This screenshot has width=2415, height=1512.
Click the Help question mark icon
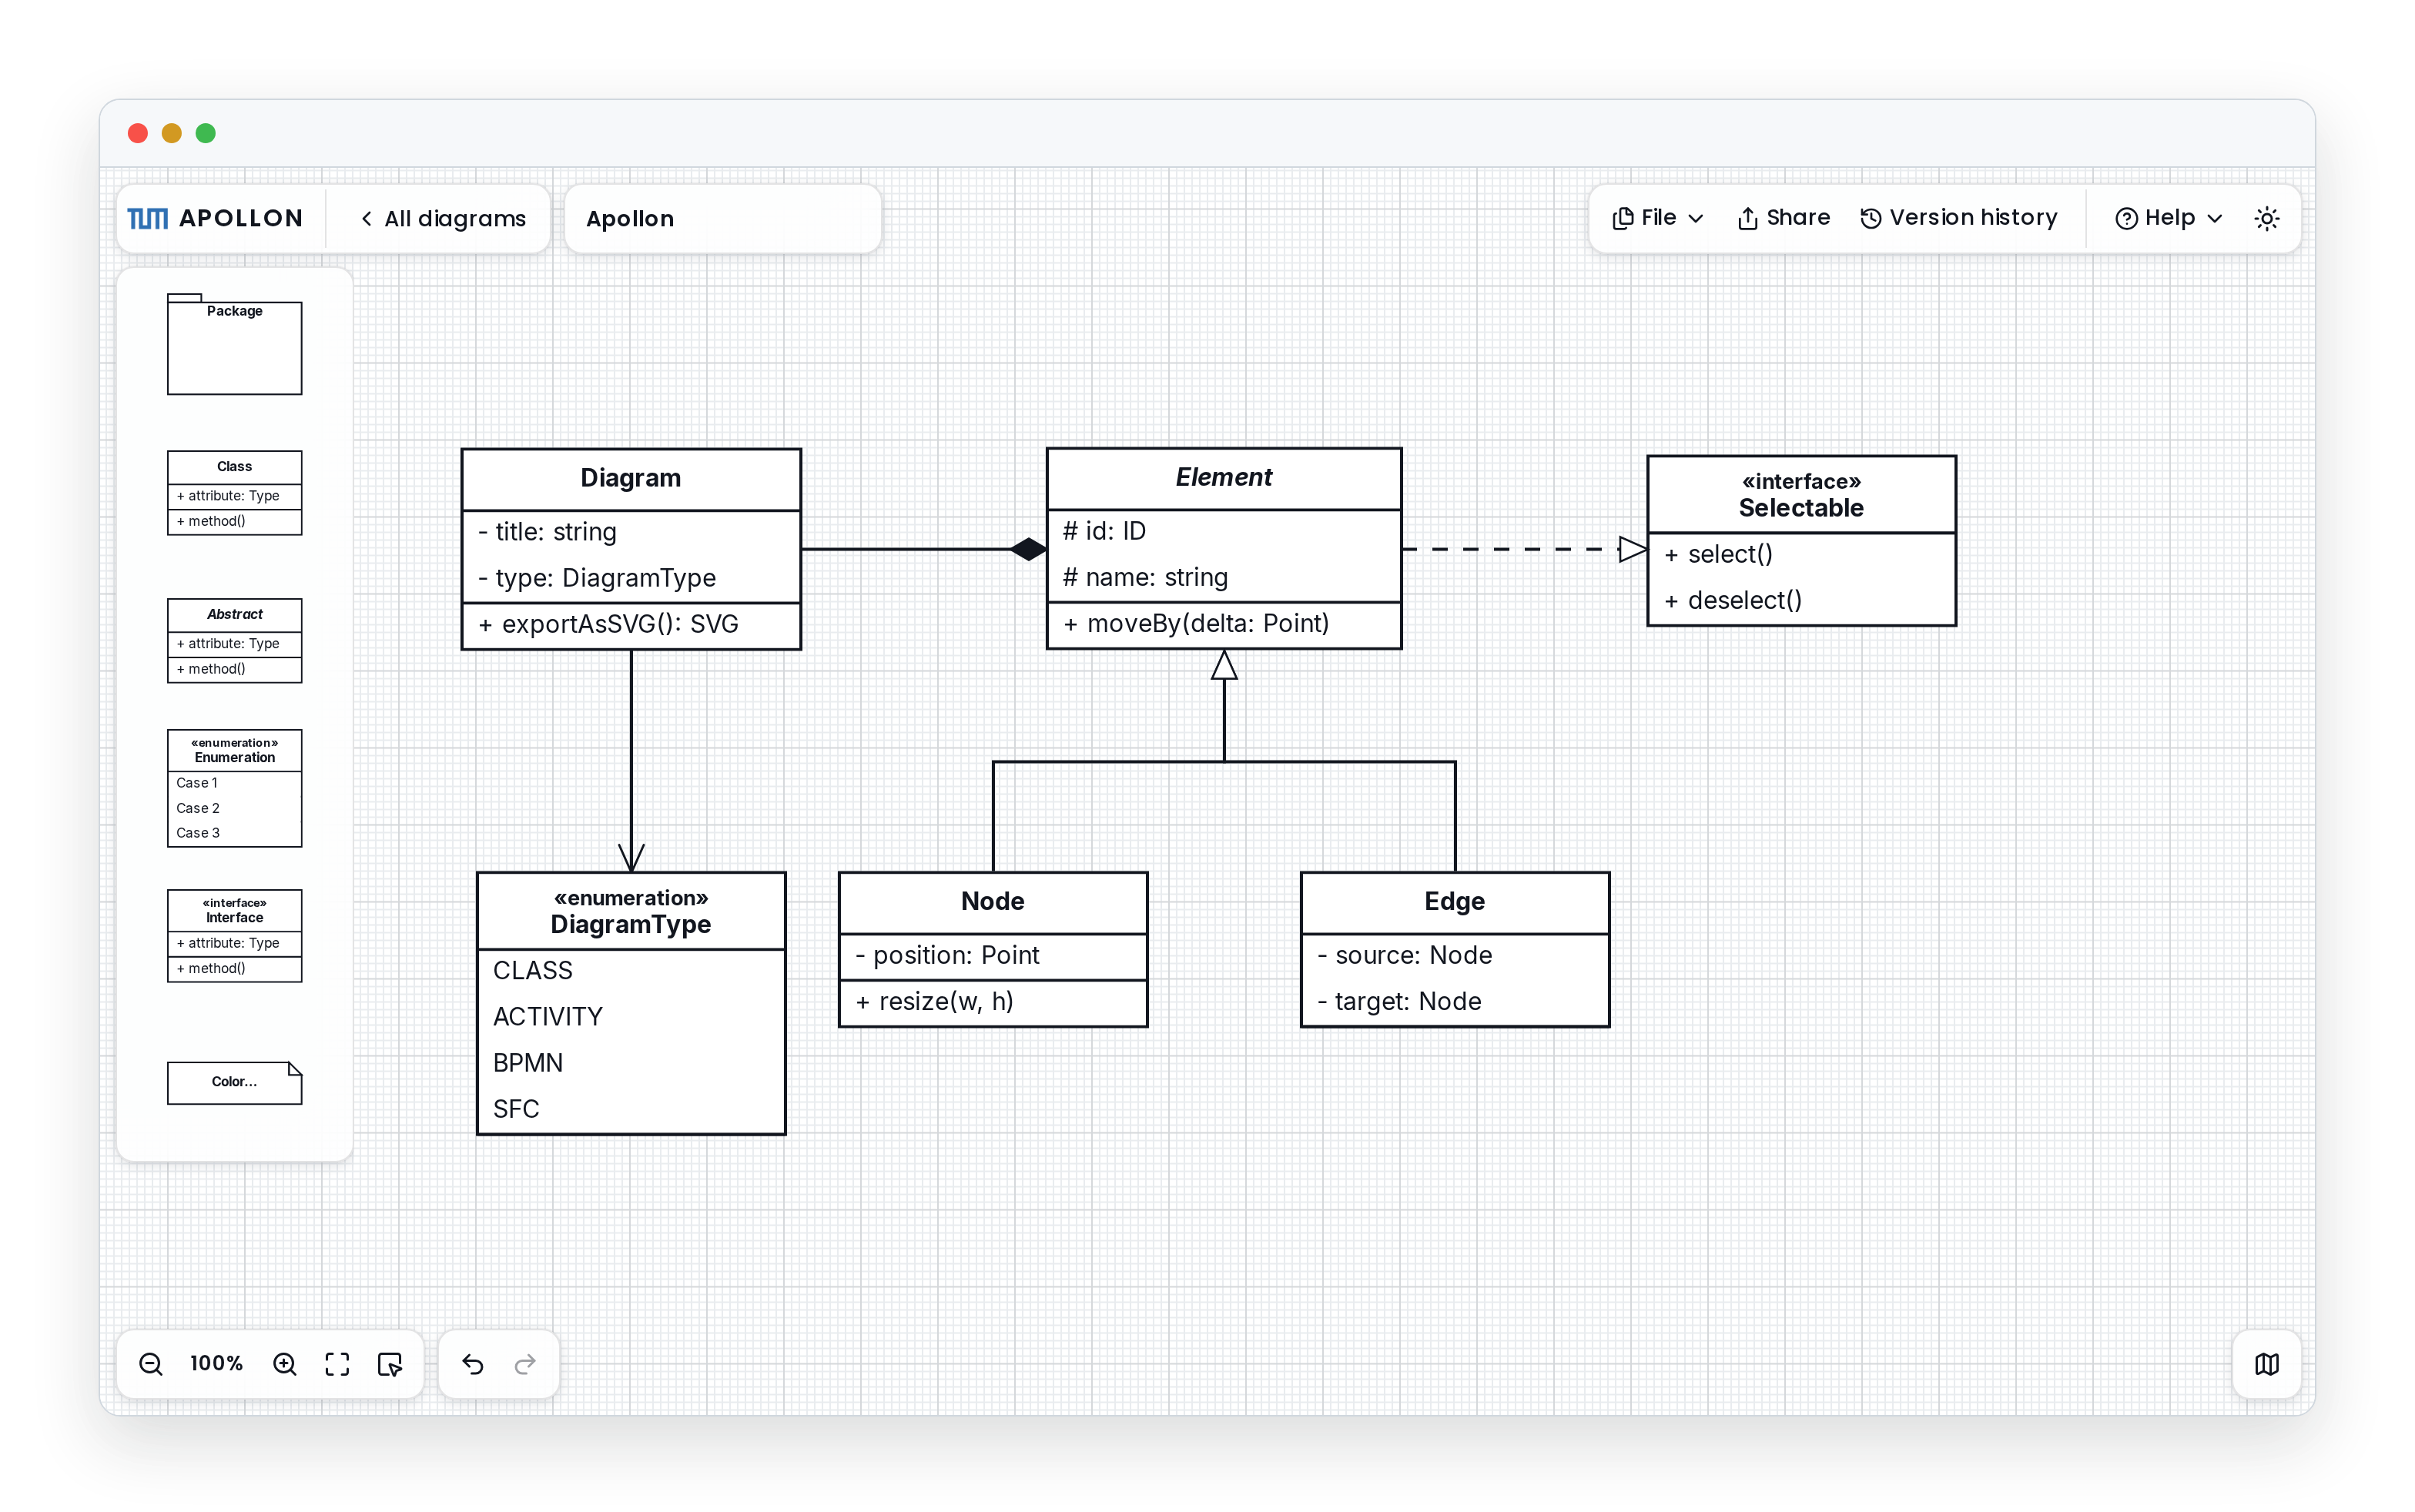pos(2126,218)
